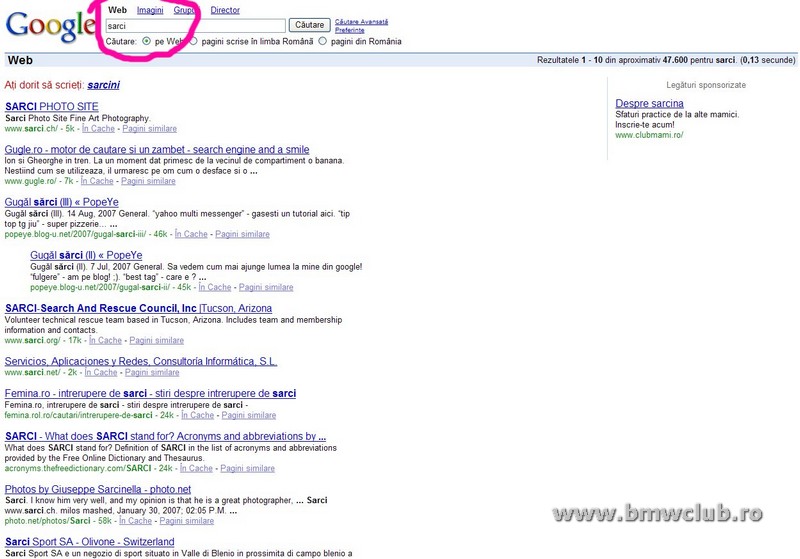Open cached copy of www.sarci.ch

coord(98,129)
